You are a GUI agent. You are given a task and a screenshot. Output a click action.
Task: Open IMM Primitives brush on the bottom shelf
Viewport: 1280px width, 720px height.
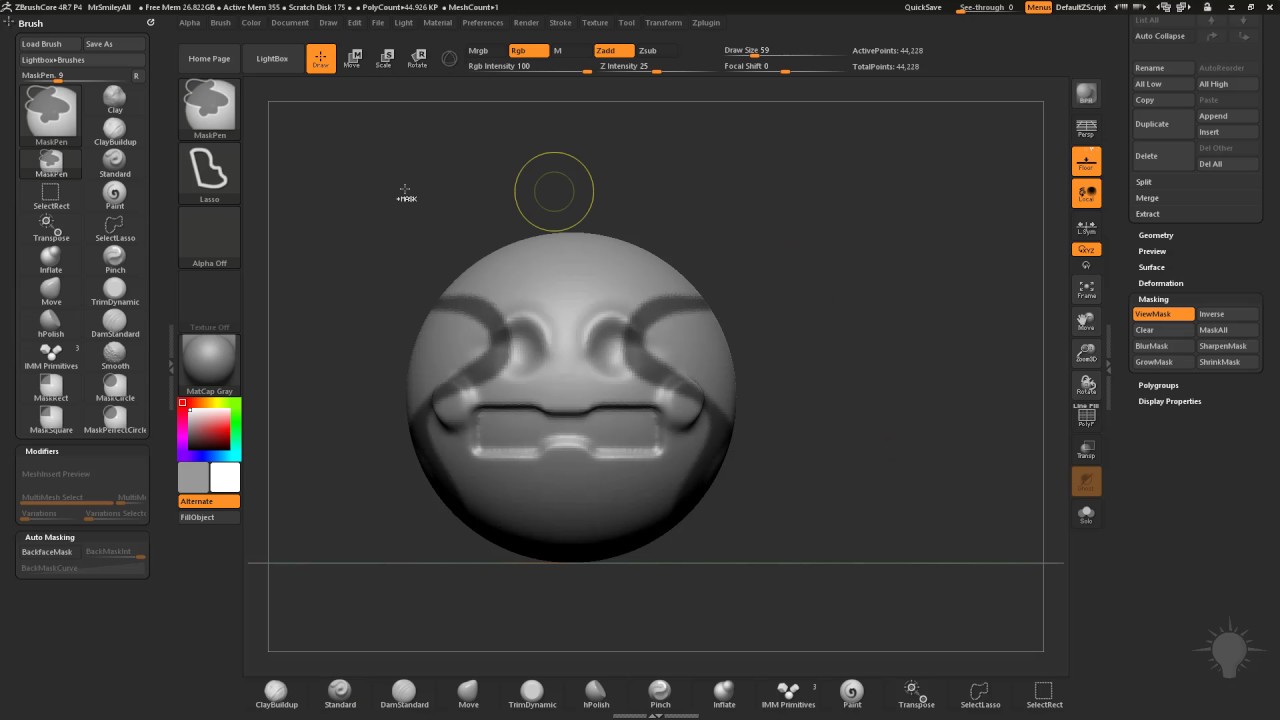788,694
